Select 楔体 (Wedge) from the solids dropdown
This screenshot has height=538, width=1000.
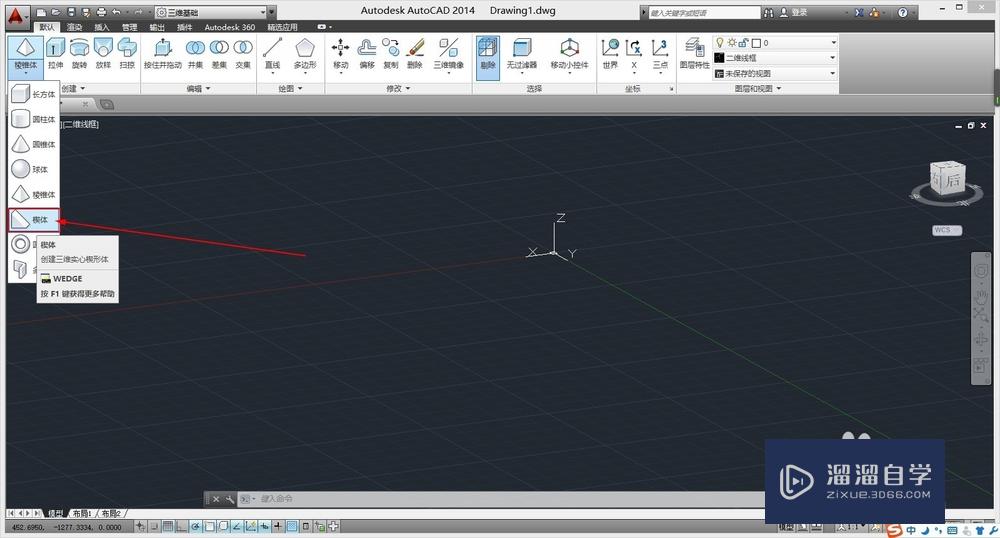click(34, 219)
